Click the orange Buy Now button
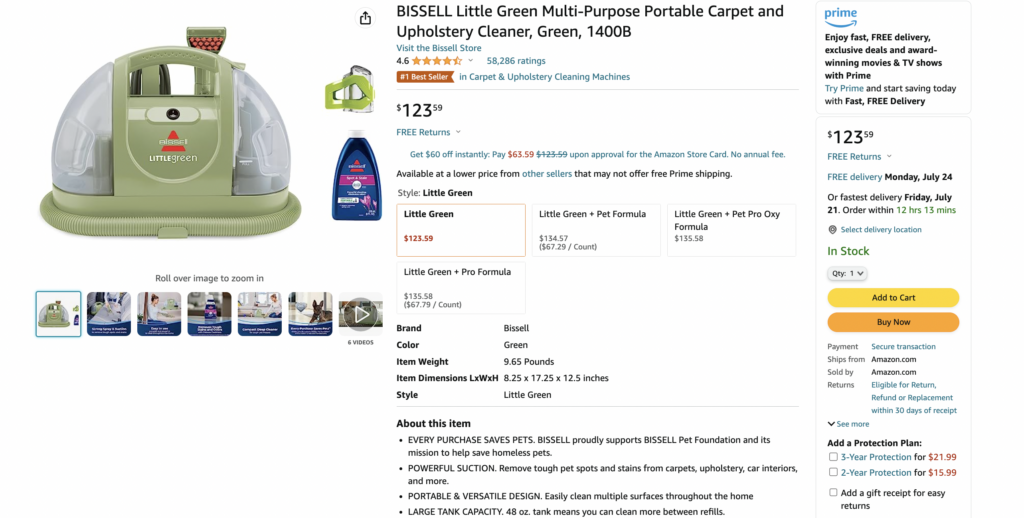1024x518 pixels. [893, 322]
